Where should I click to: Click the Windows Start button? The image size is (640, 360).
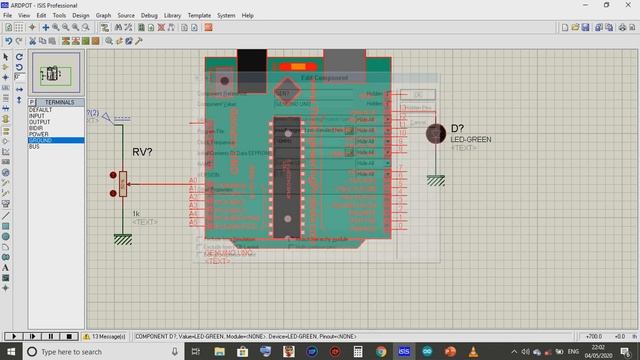coord(11,351)
